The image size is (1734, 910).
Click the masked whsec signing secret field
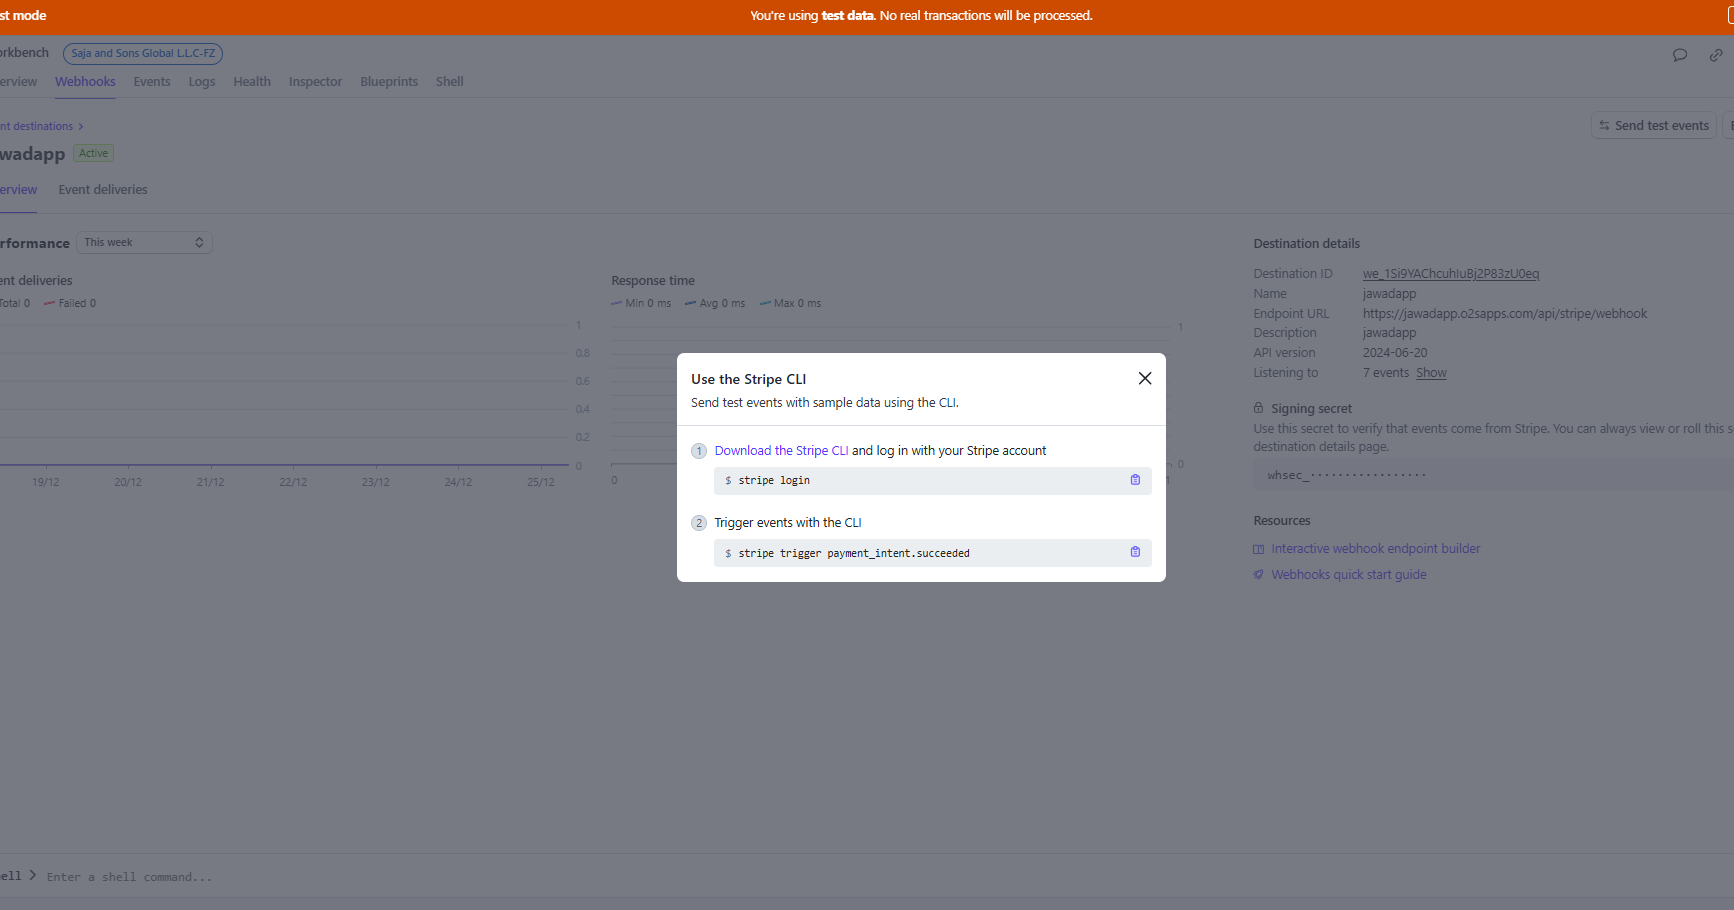(x=1494, y=475)
